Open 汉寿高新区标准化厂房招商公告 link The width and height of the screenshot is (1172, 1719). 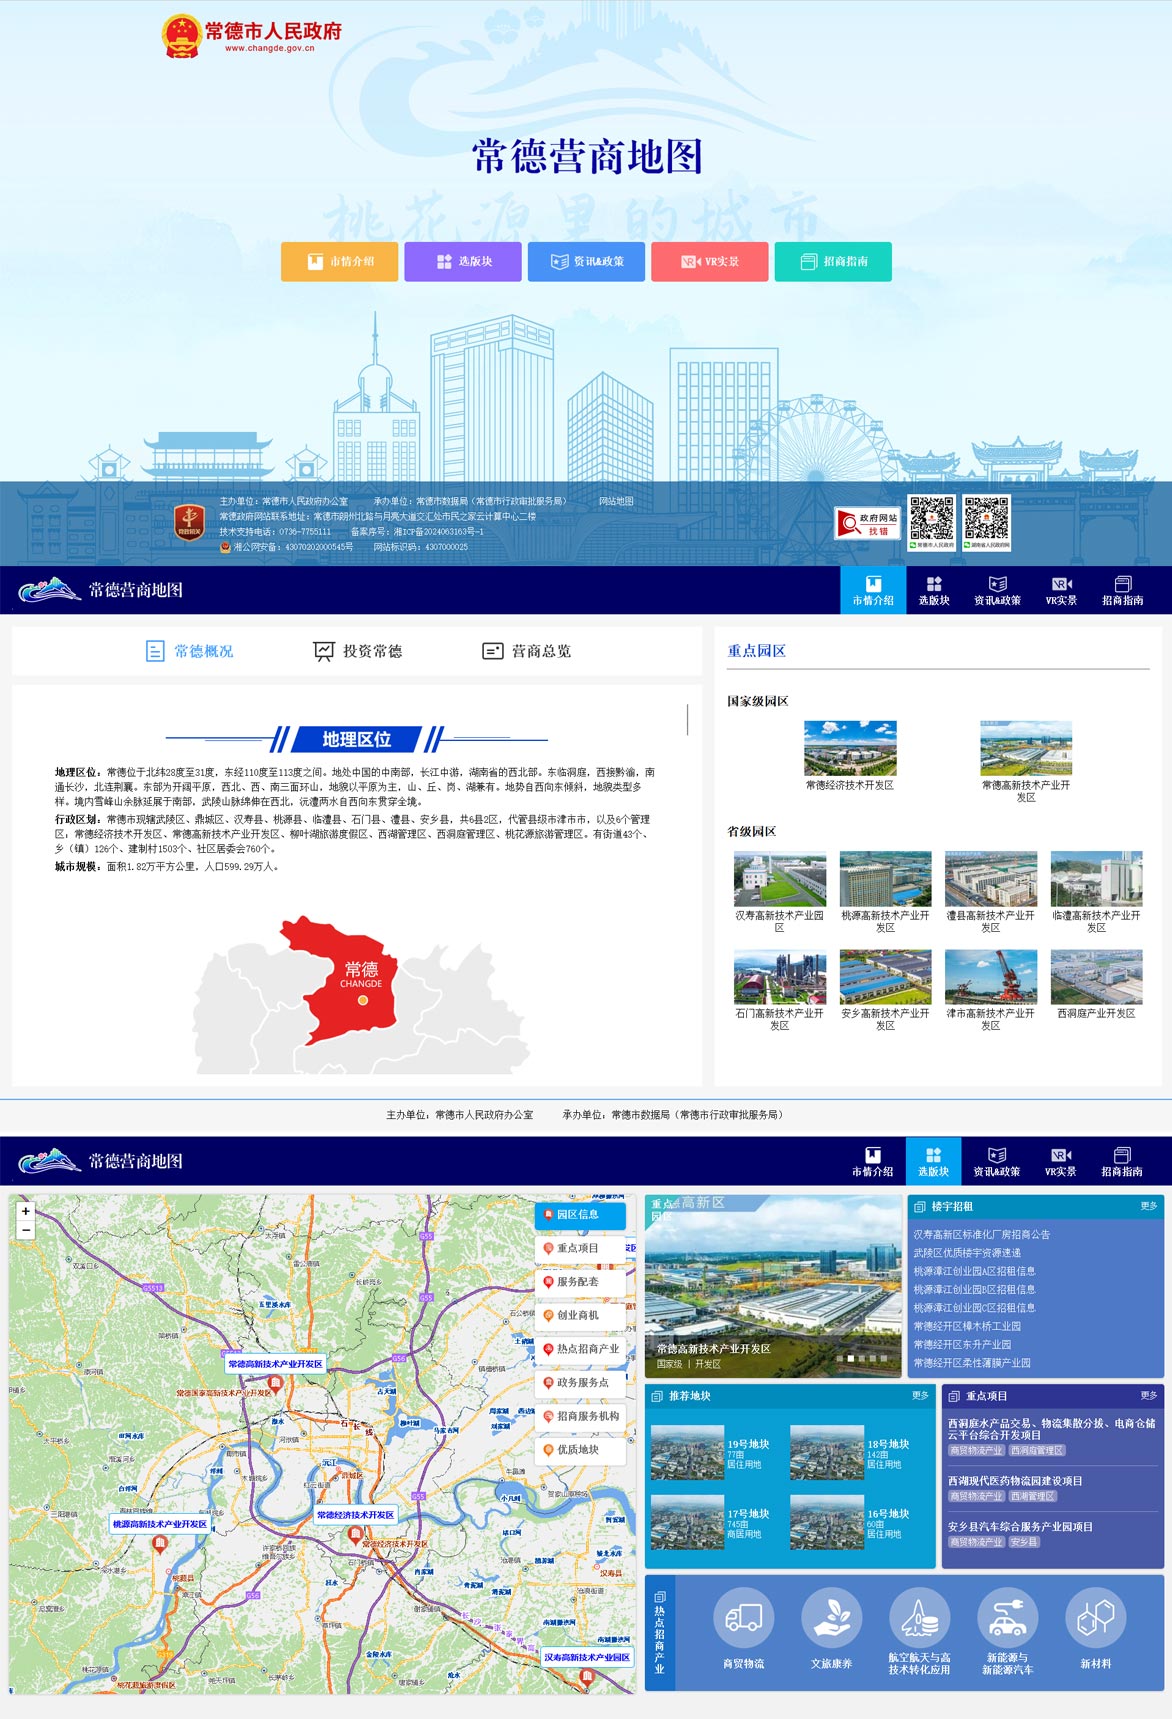[981, 1234]
